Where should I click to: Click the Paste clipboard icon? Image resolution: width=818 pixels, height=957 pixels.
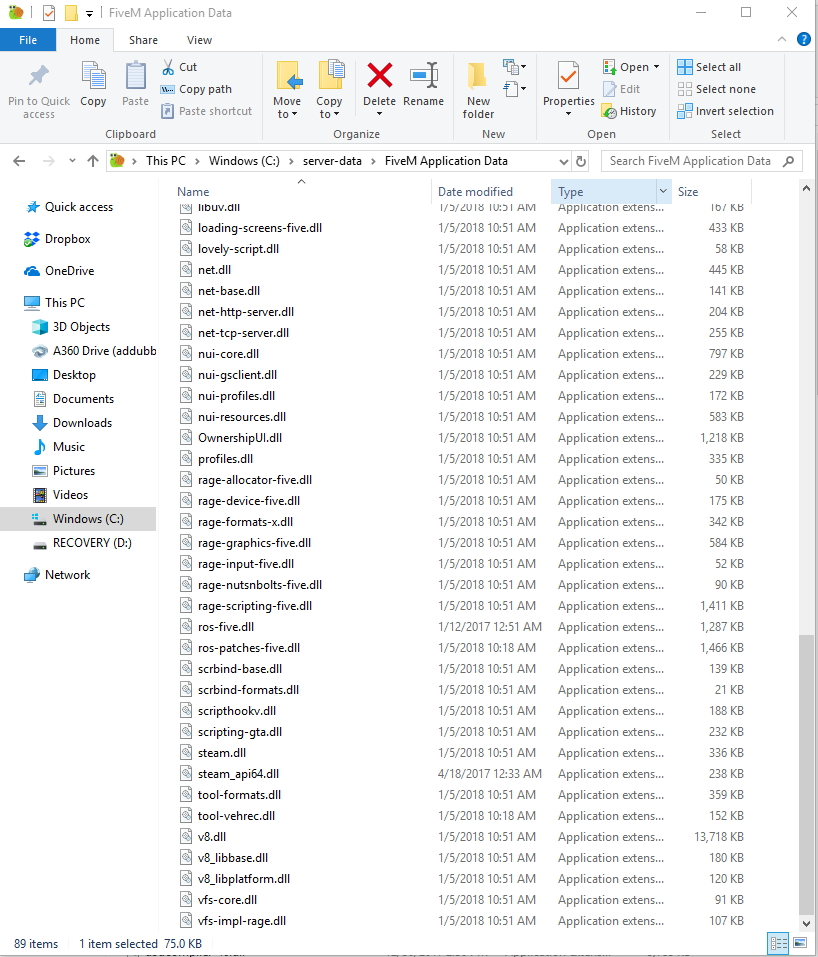click(136, 76)
